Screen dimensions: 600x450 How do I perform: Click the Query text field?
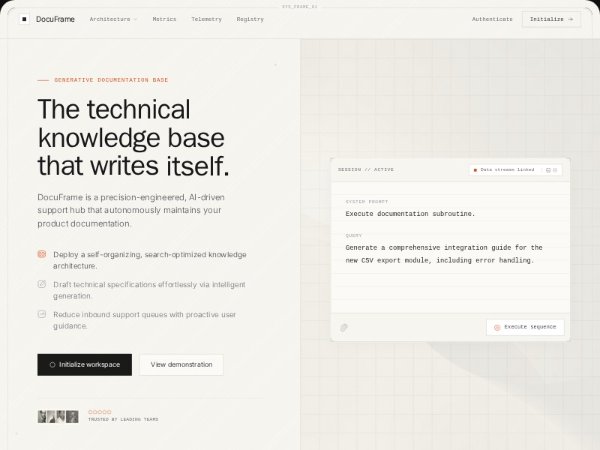449,253
